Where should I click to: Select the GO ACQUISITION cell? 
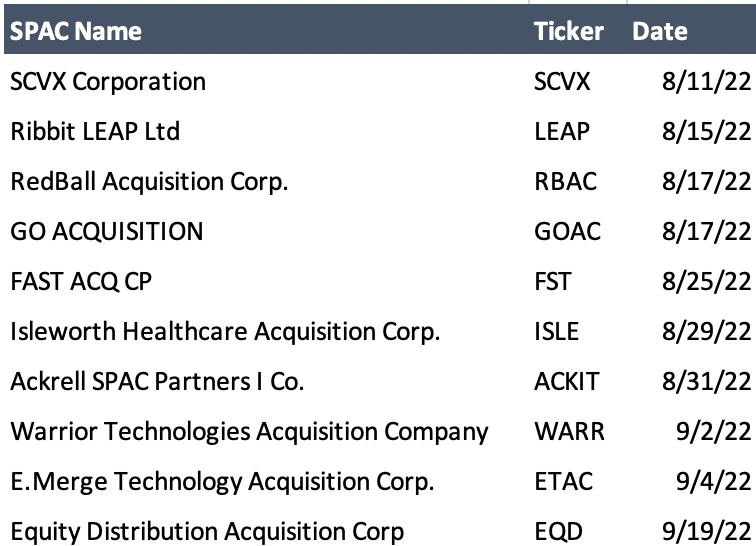tap(107, 231)
